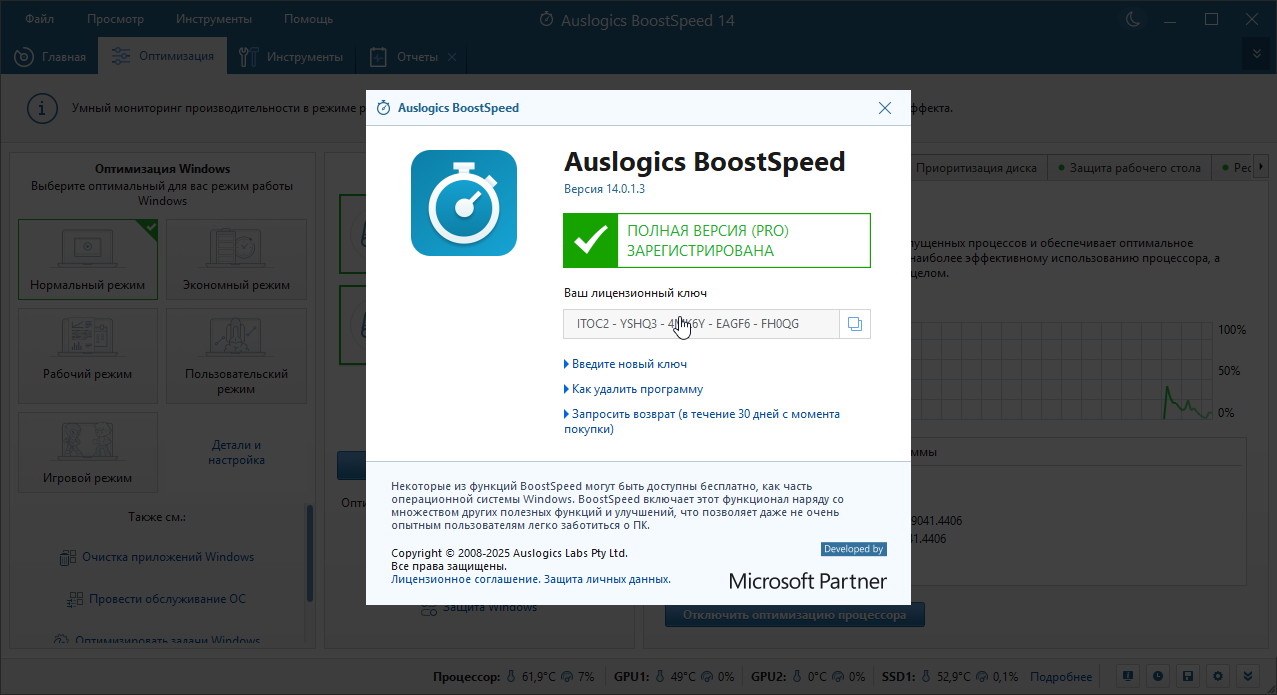Click the Процессор: label in status bar
Image resolution: width=1277 pixels, height=695 pixels.
click(x=466, y=677)
